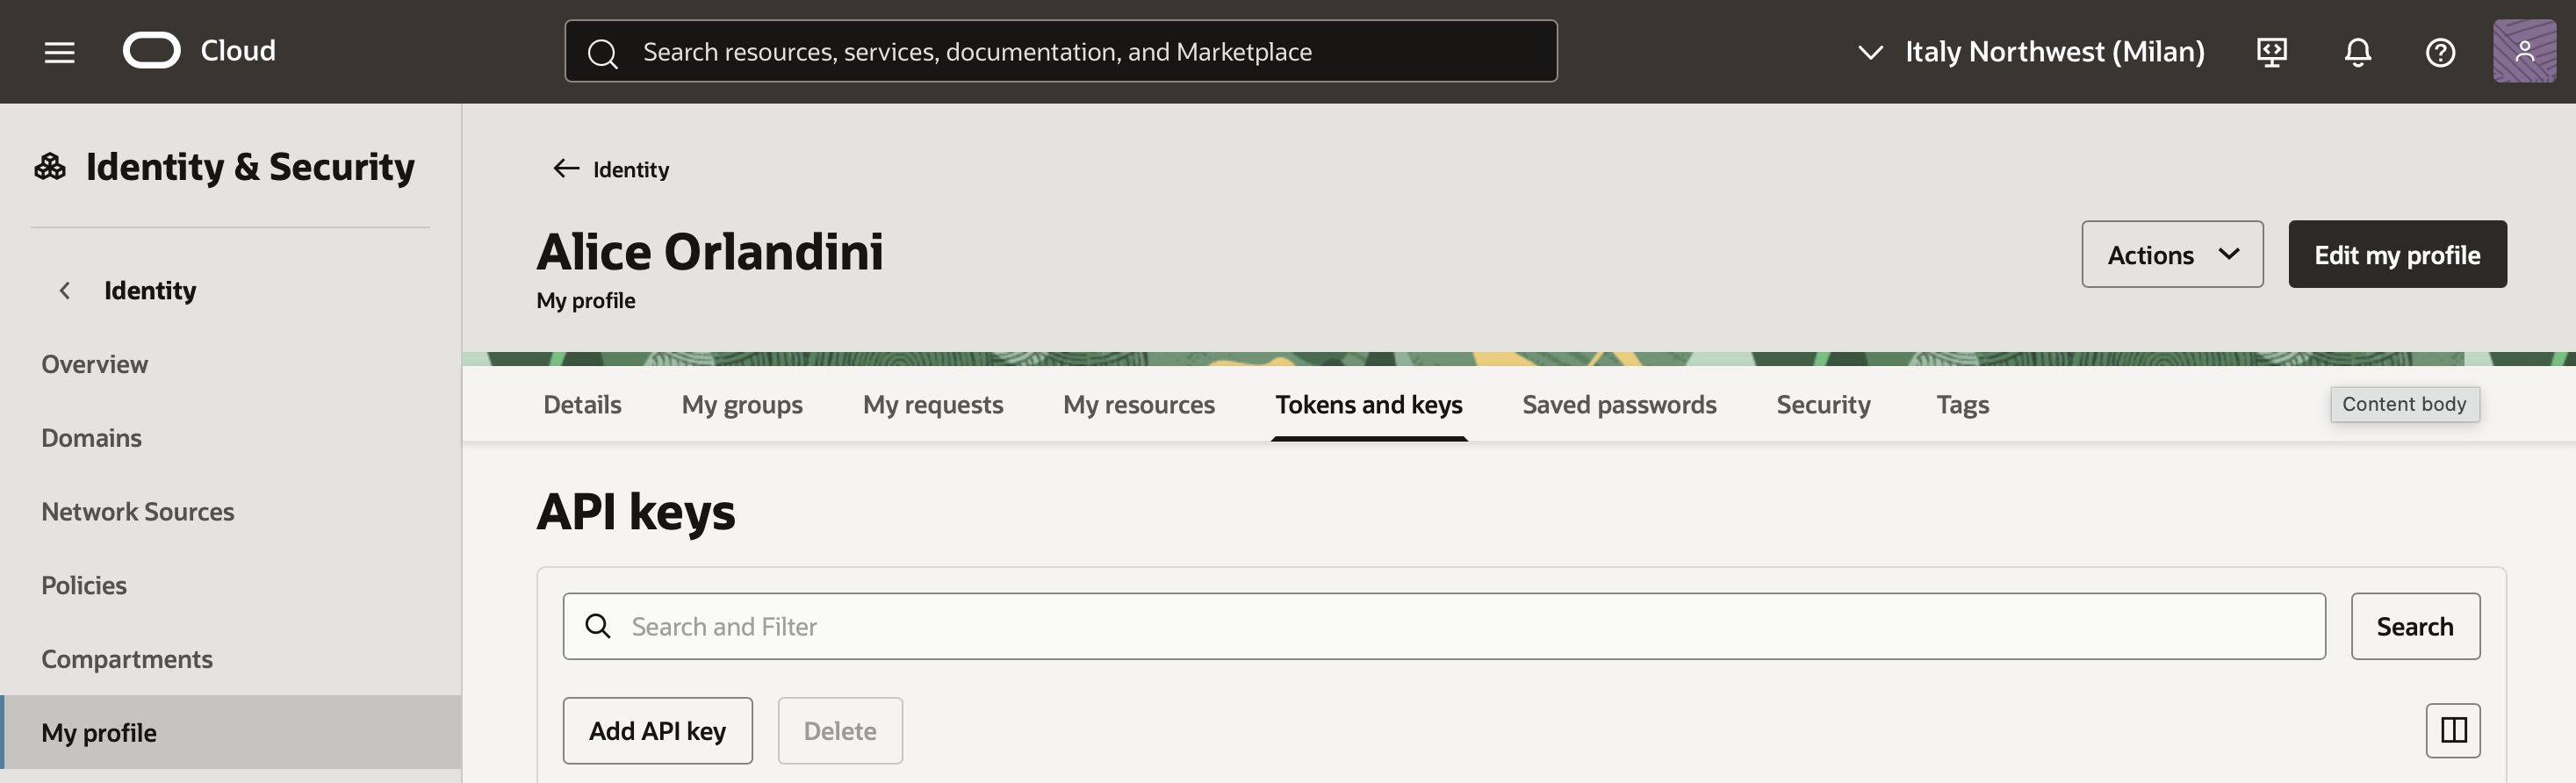Expand the Italy Northwest (Milan) region selector
The image size is (2576, 783).
[2030, 52]
